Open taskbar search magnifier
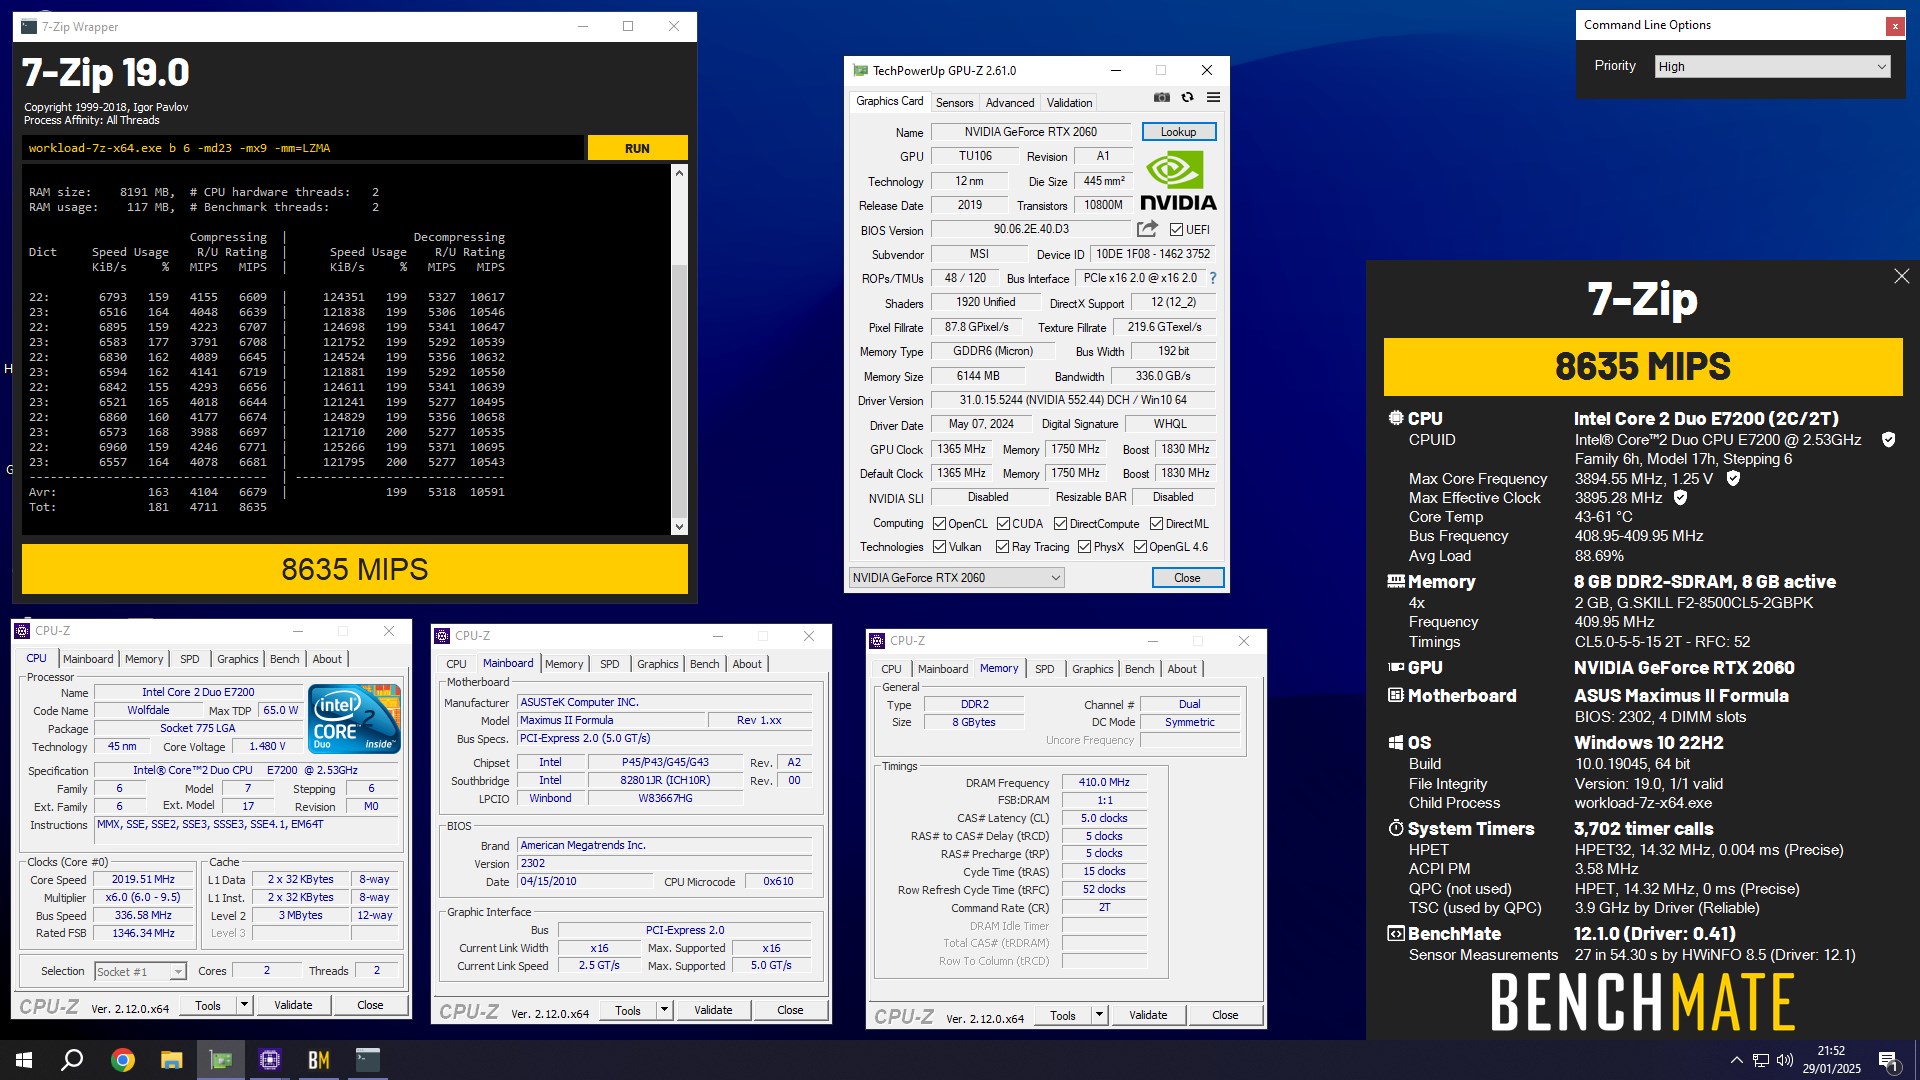The height and width of the screenshot is (1080, 1920). (x=72, y=1060)
